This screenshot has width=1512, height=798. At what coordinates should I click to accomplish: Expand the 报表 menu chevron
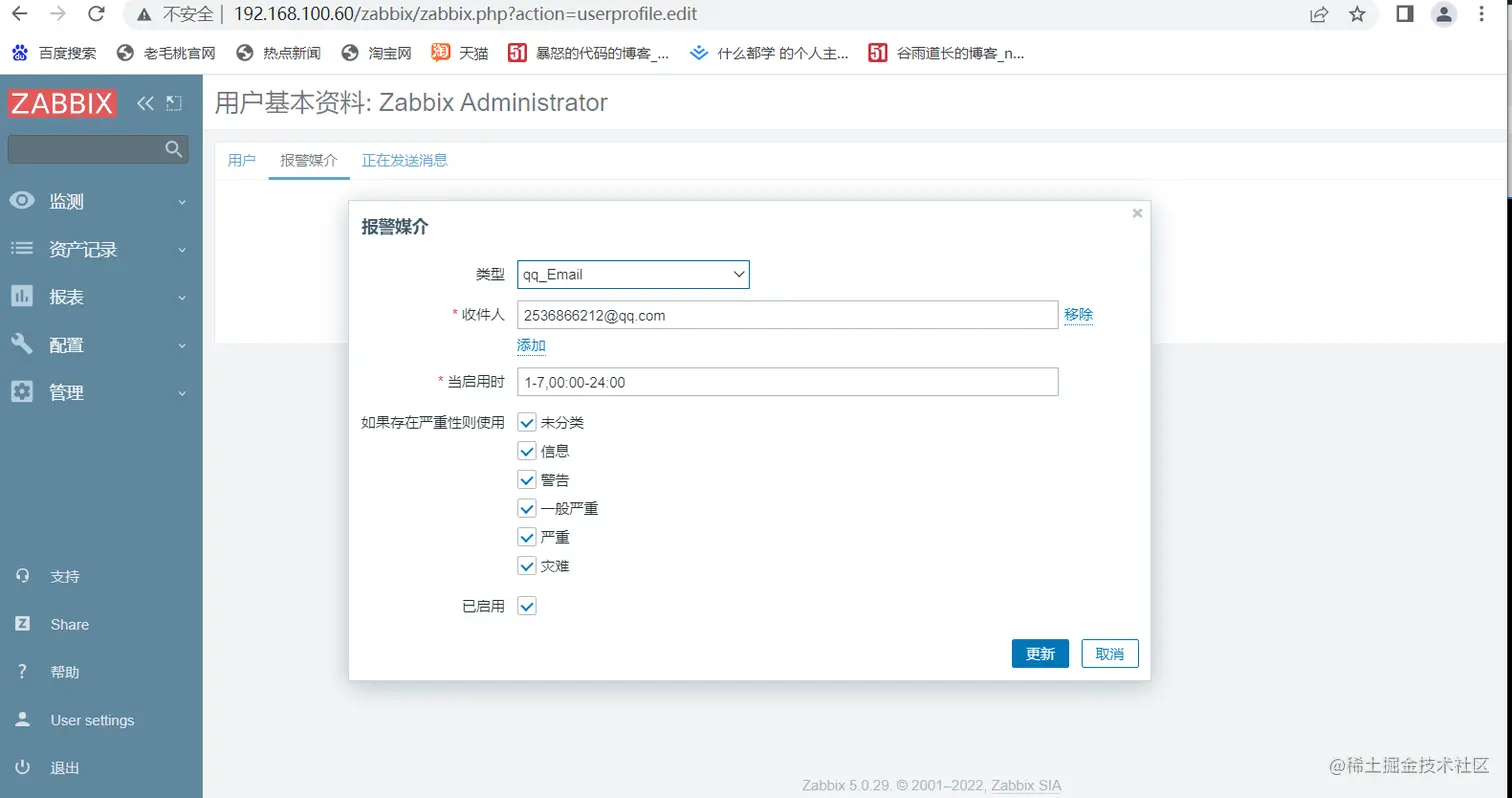click(182, 298)
